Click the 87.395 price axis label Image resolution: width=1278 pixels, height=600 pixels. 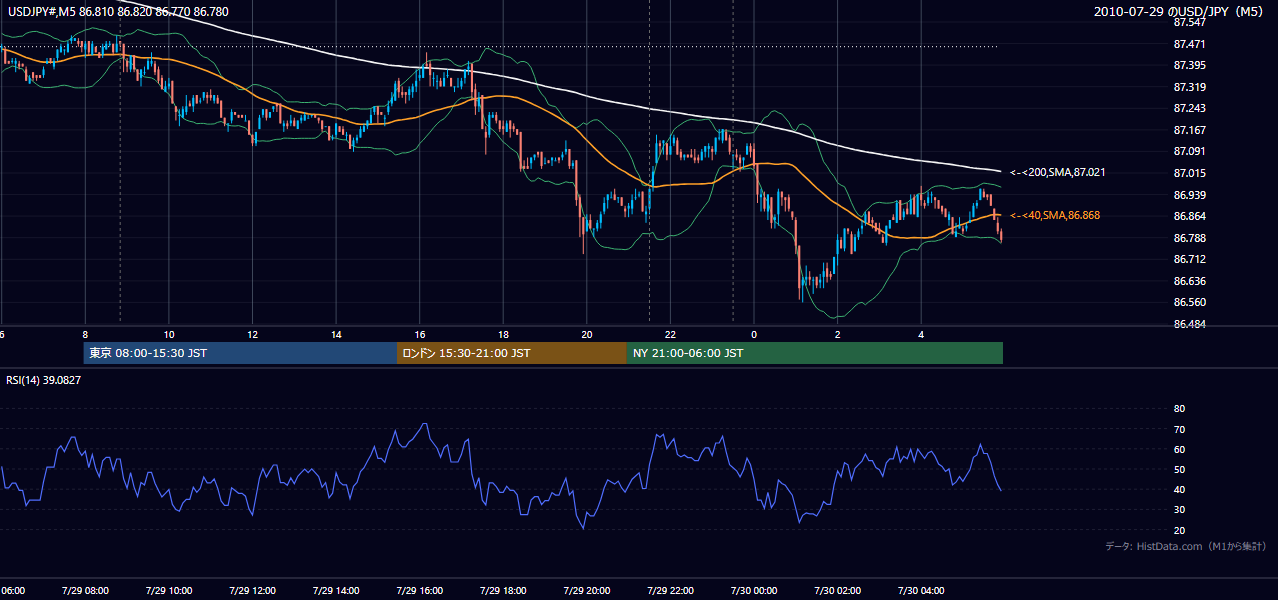1189,65
